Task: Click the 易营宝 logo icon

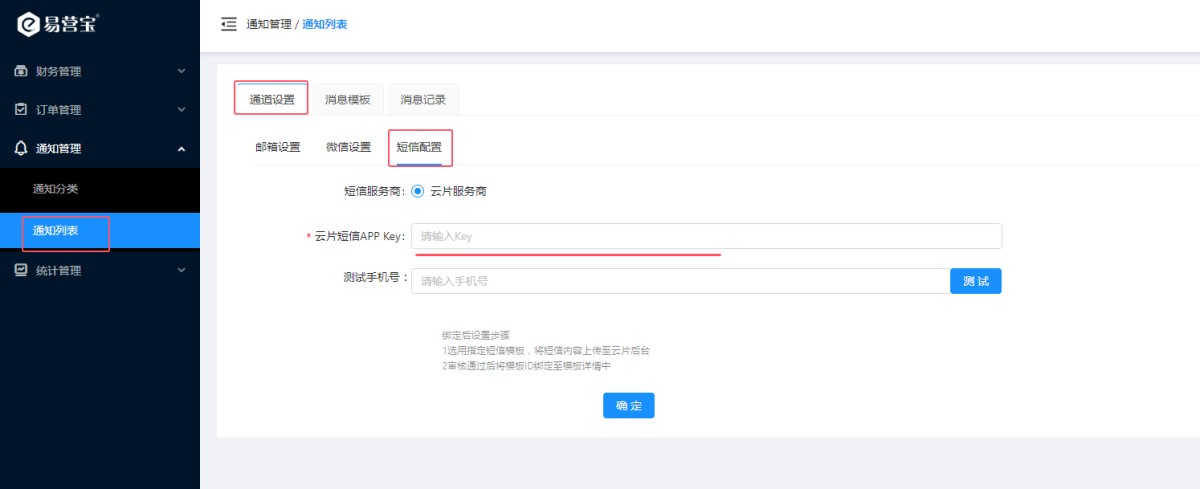Action: tap(29, 24)
